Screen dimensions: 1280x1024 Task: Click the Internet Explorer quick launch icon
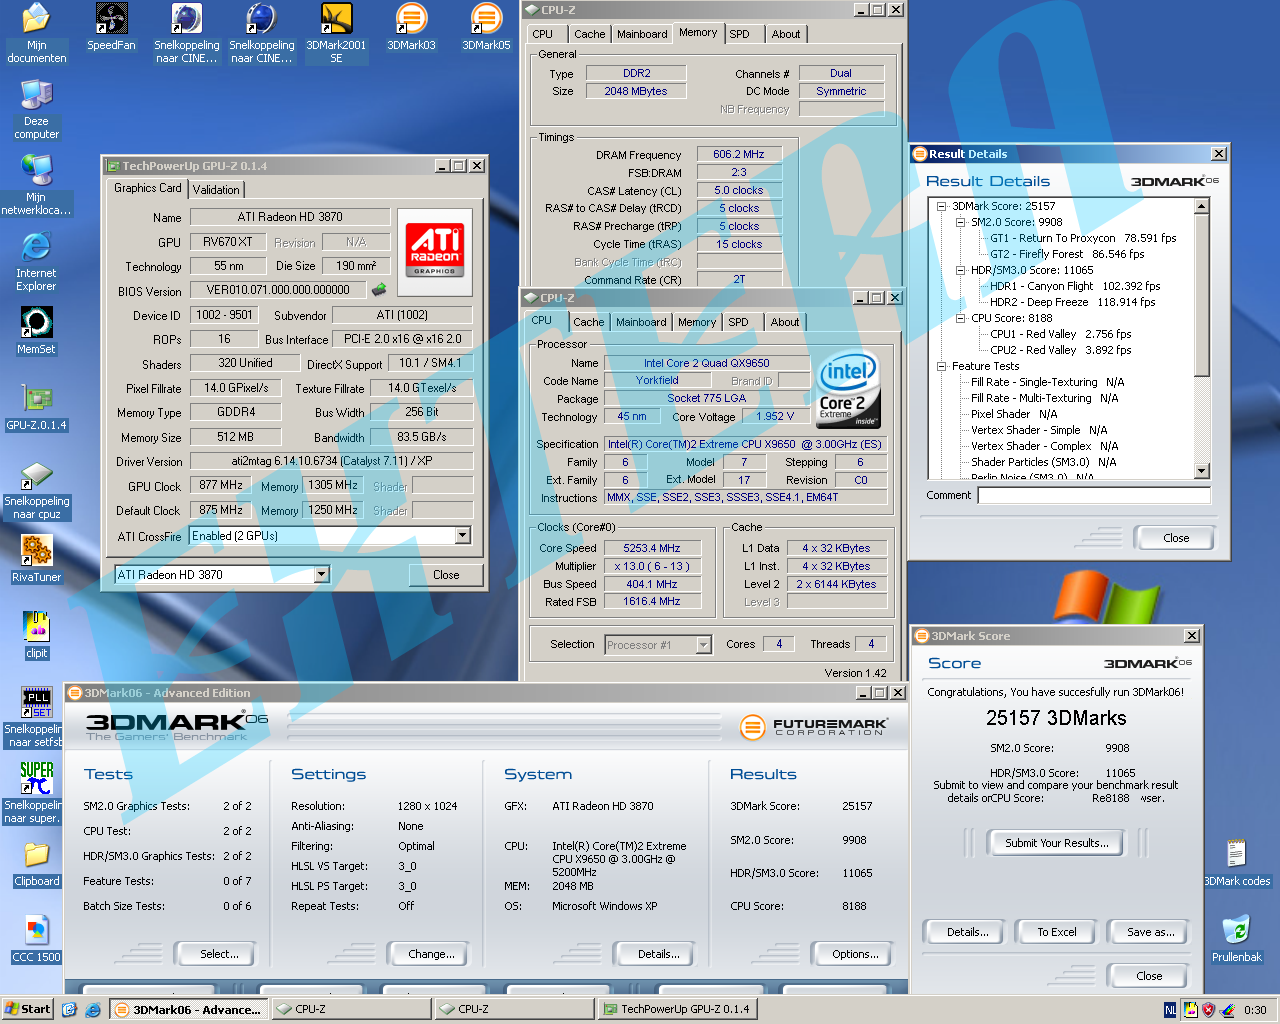click(93, 1009)
